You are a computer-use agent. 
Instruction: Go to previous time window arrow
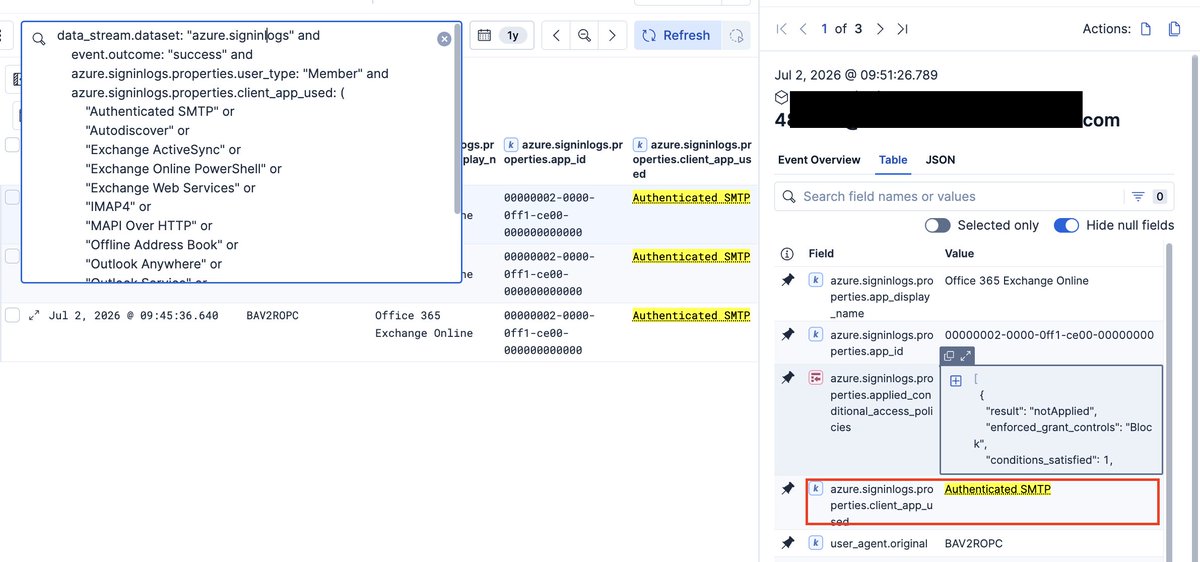(558, 35)
